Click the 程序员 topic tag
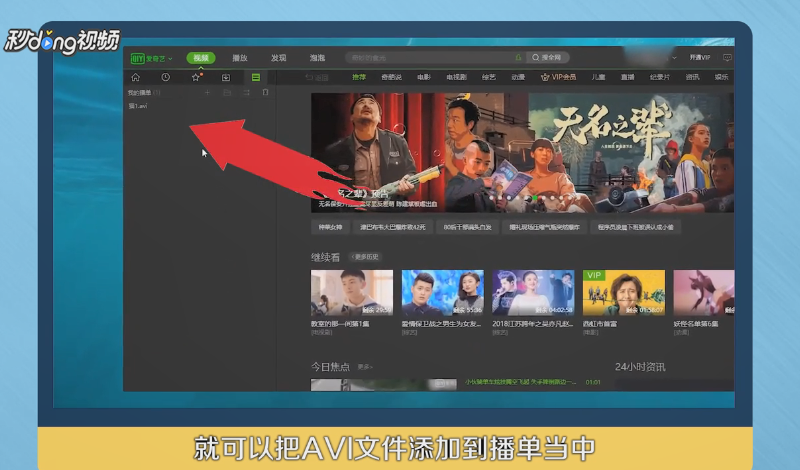 (x=635, y=227)
